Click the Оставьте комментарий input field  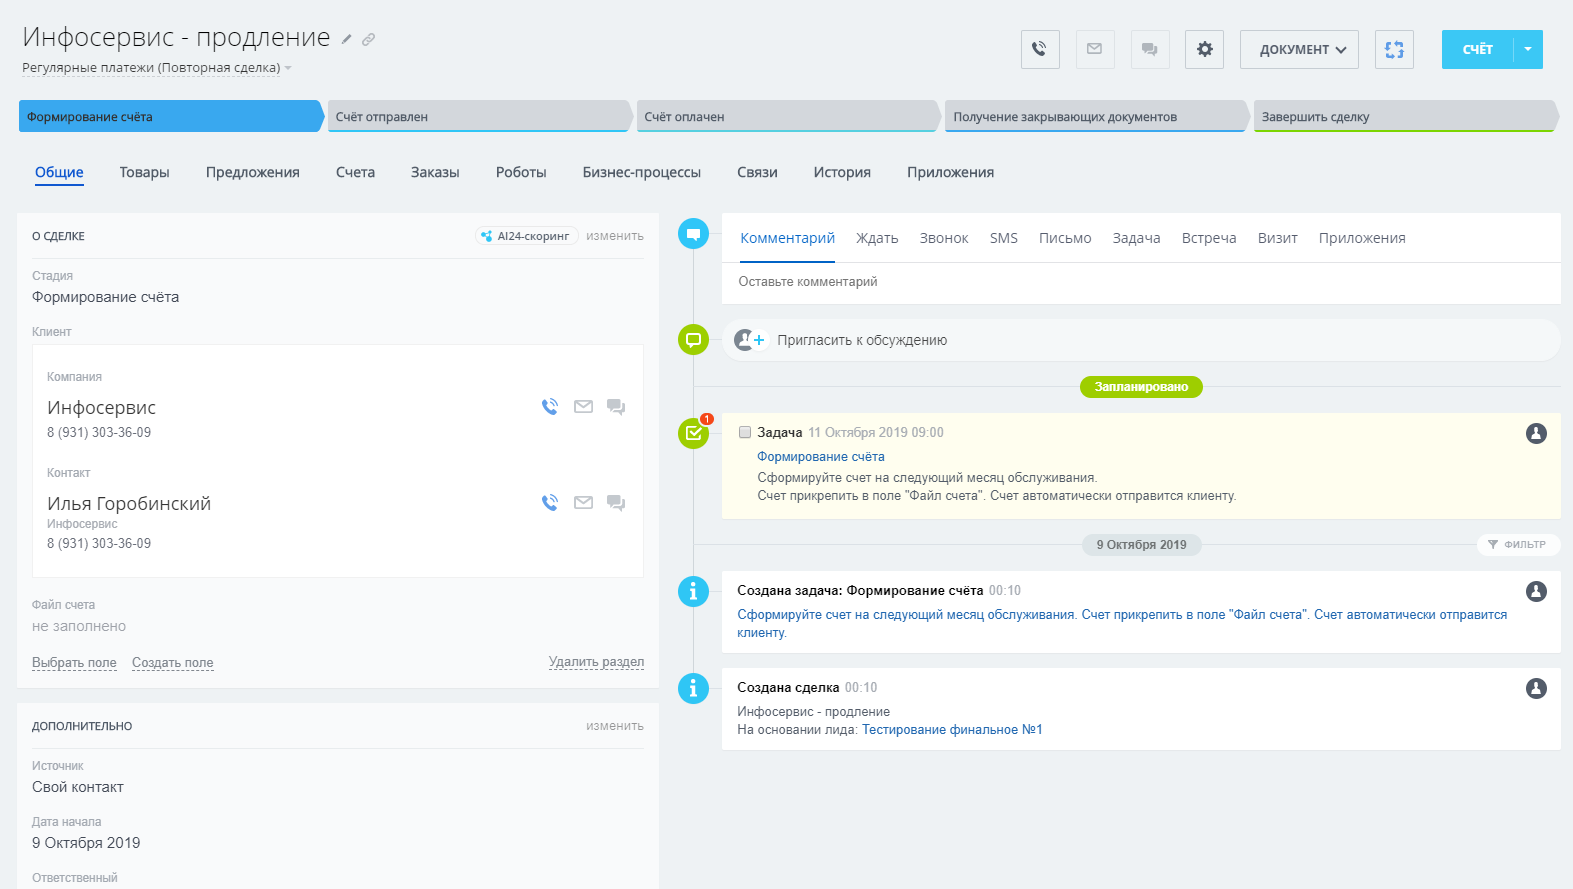coord(1140,282)
